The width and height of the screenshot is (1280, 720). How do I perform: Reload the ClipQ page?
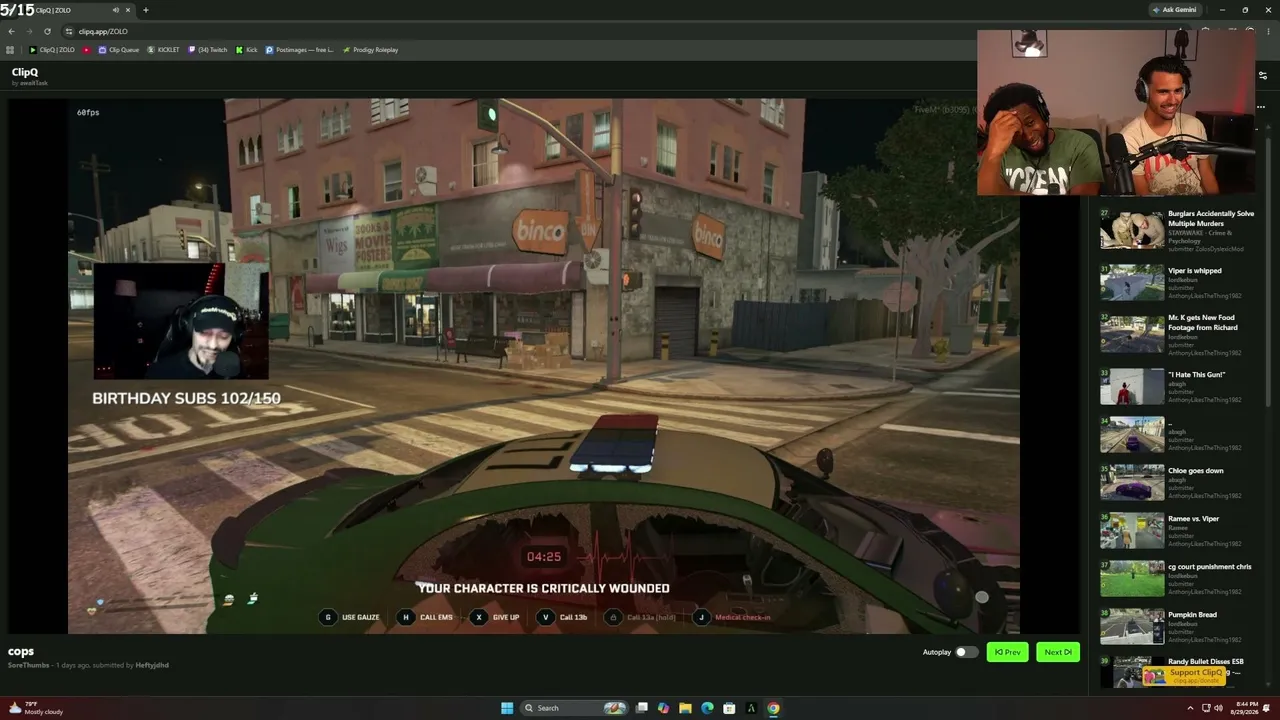[47, 31]
